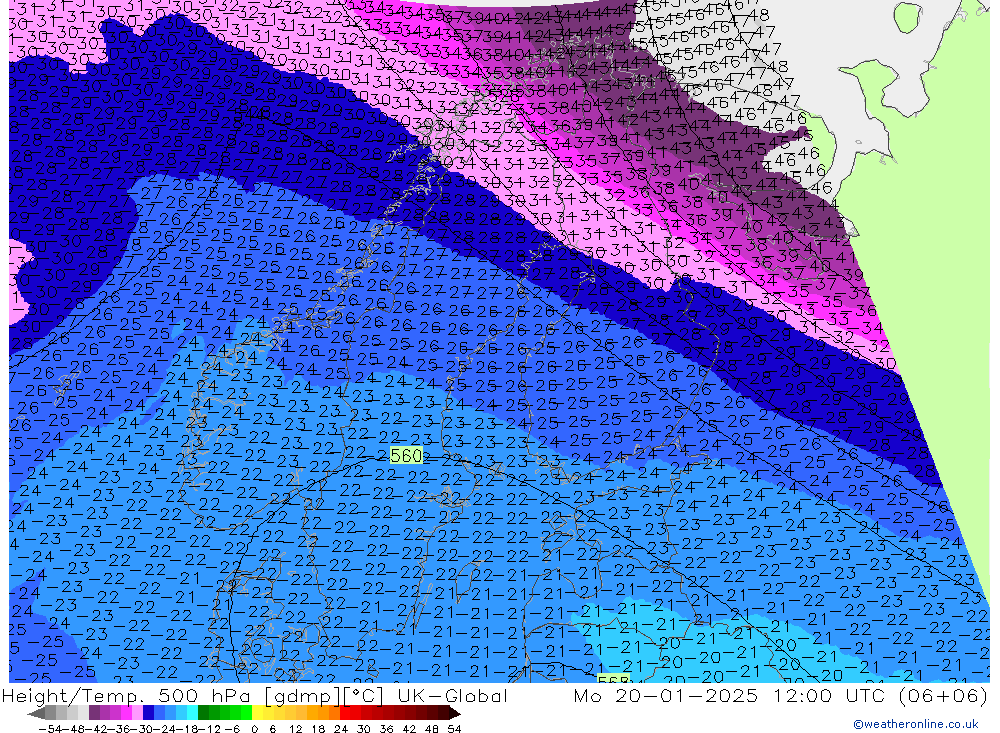Click the 560 geopotential height contour label
Image resolution: width=1000 pixels, height=733 pixels.
(x=406, y=455)
